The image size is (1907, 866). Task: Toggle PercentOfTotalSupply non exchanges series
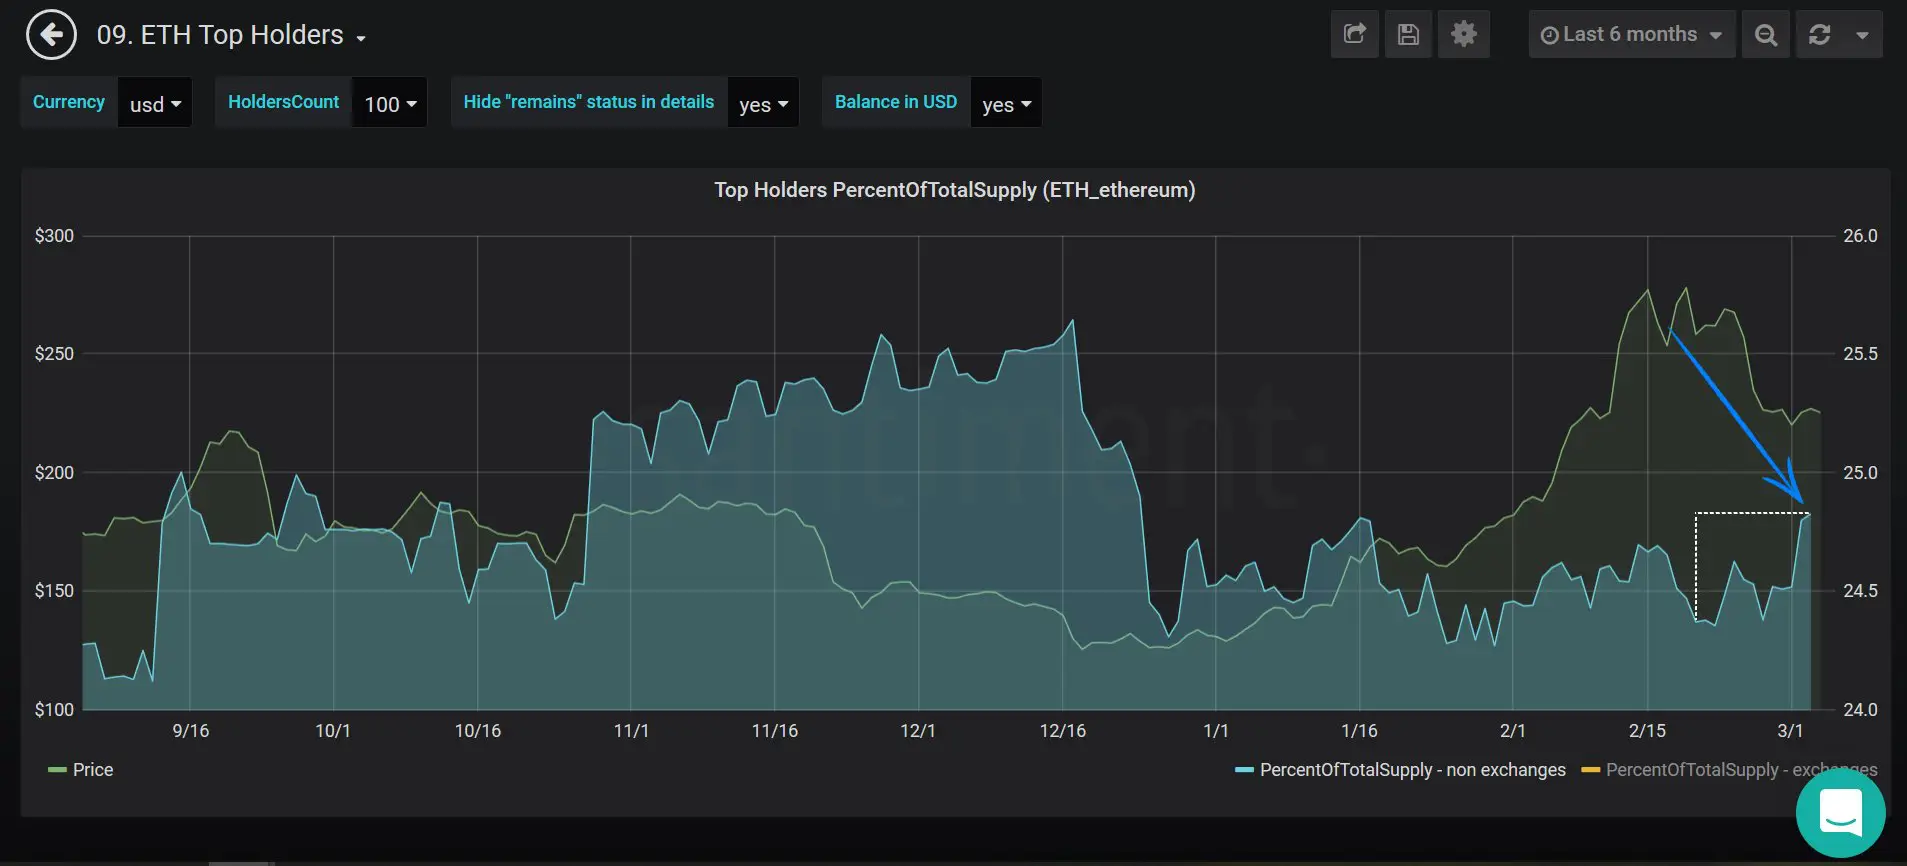pos(1411,770)
